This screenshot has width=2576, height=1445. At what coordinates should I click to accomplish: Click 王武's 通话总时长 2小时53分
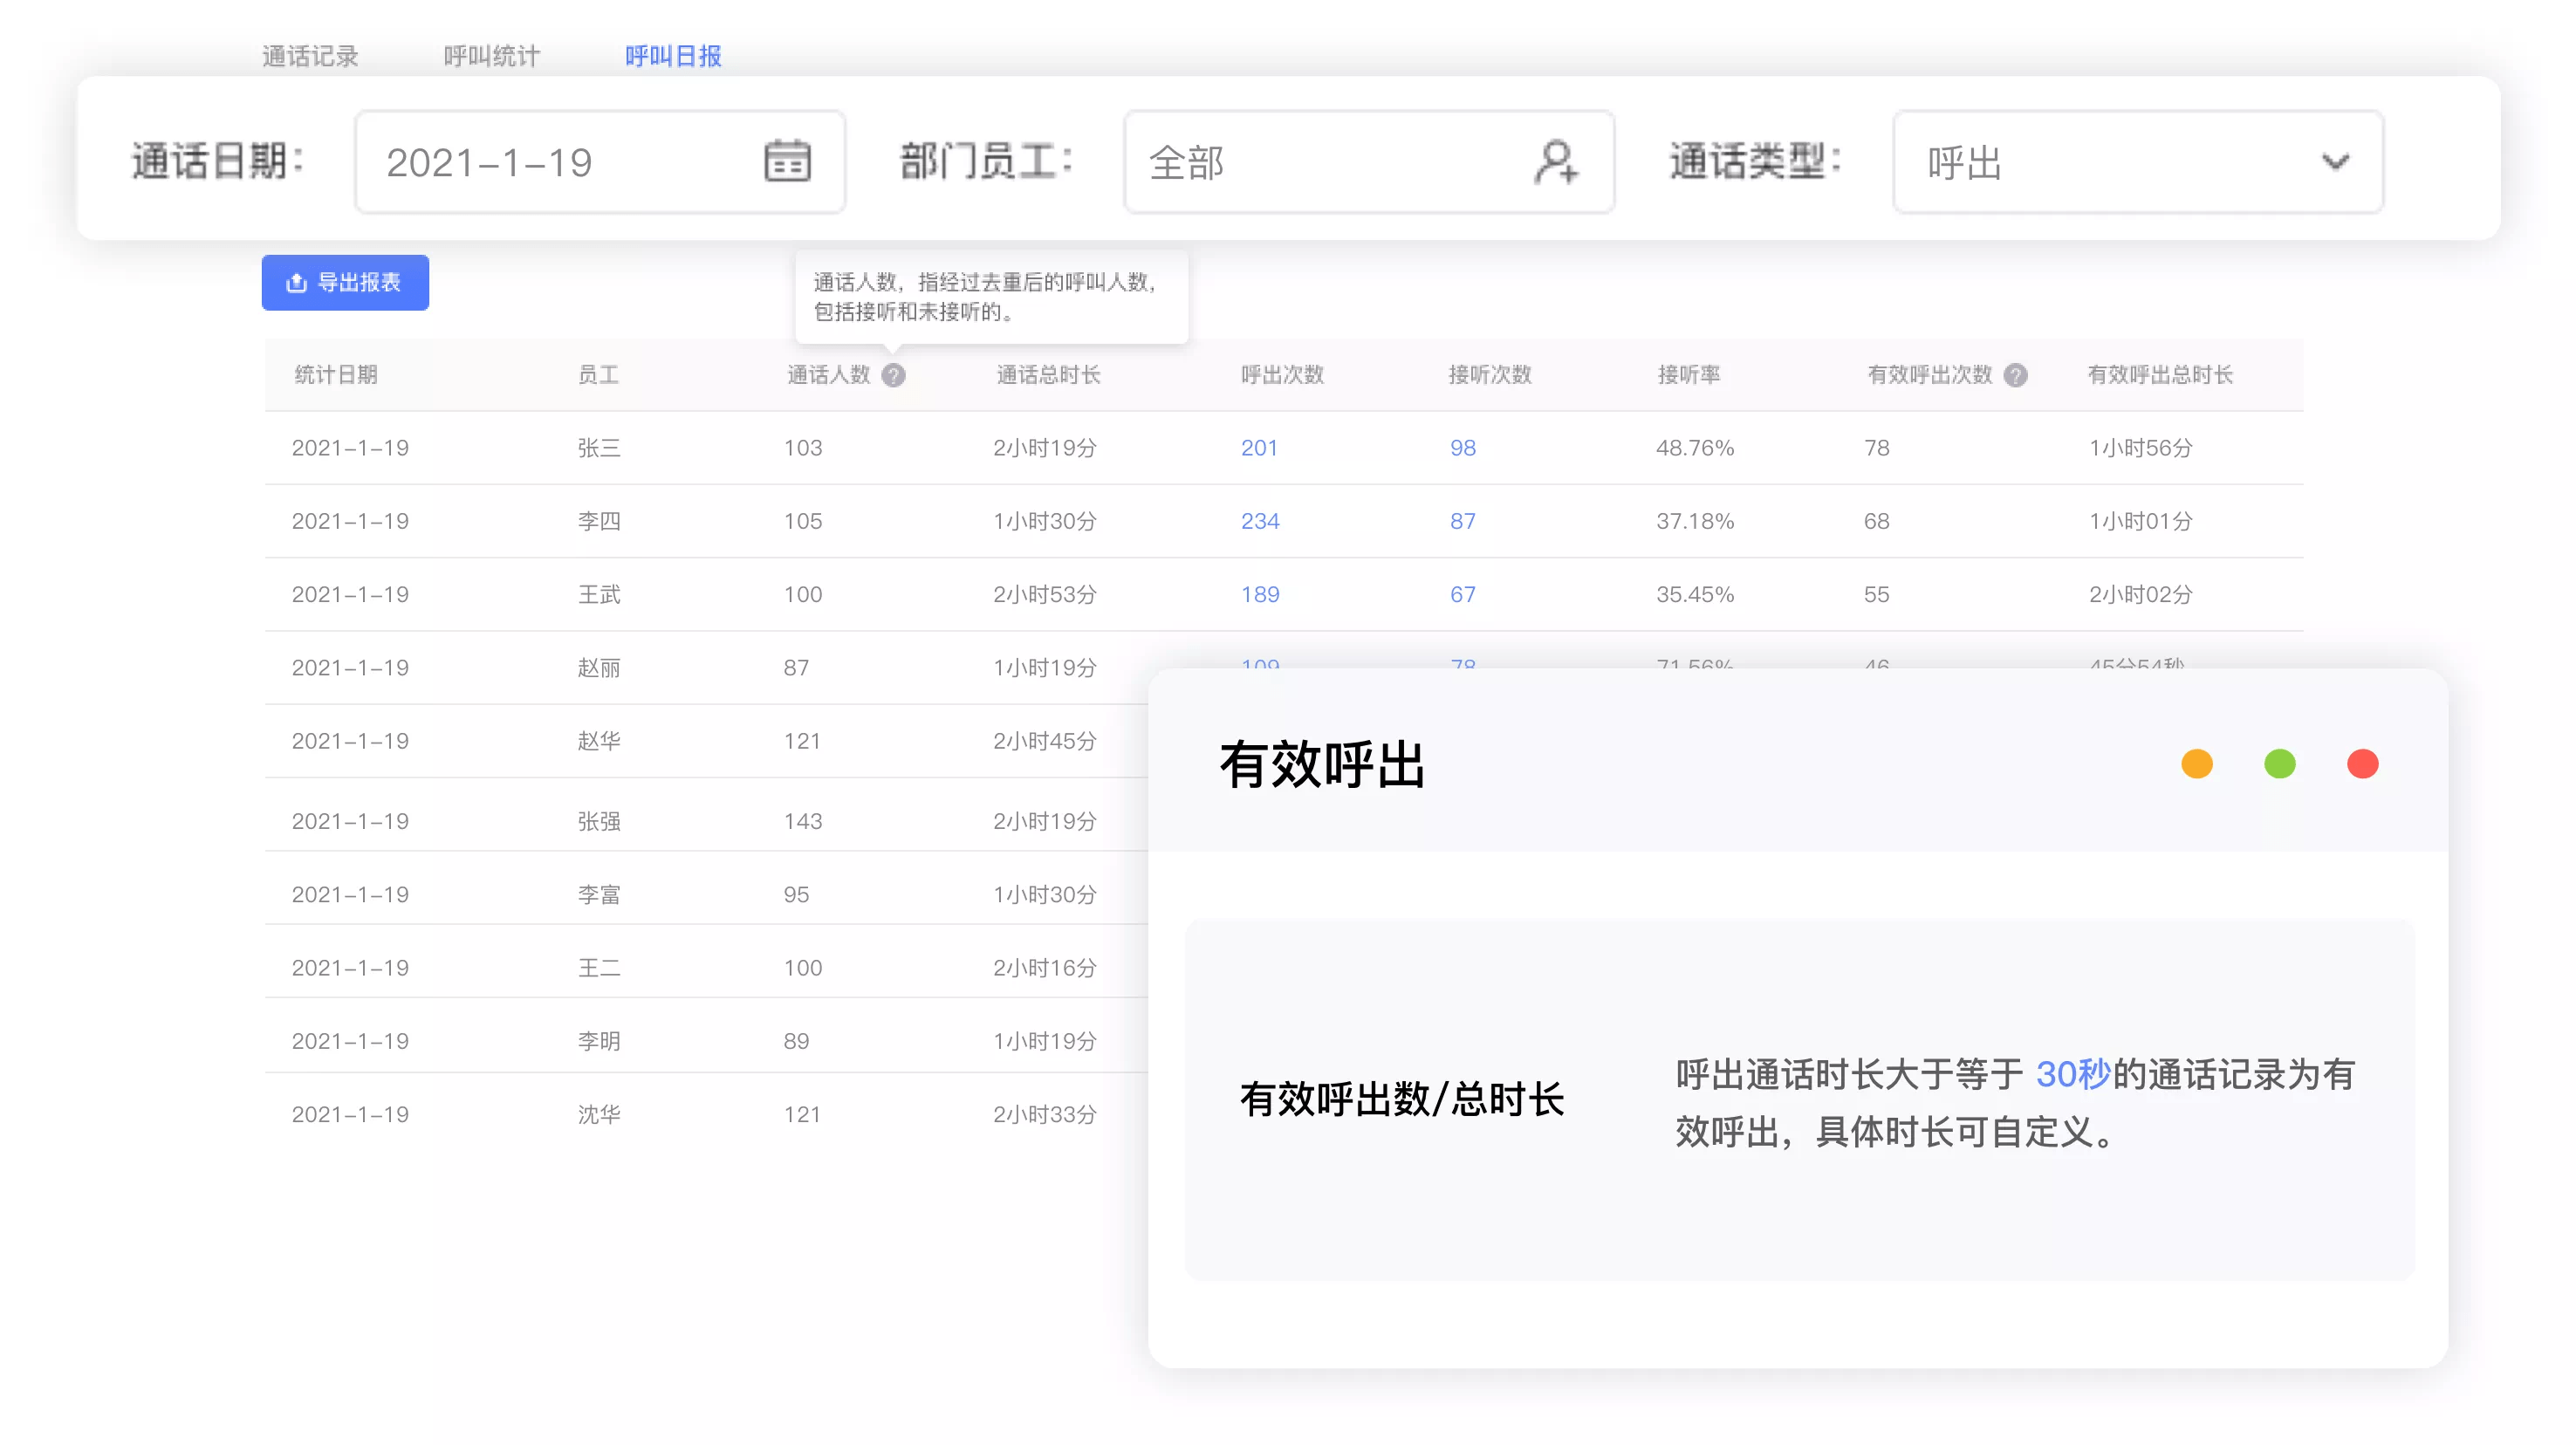[1045, 594]
